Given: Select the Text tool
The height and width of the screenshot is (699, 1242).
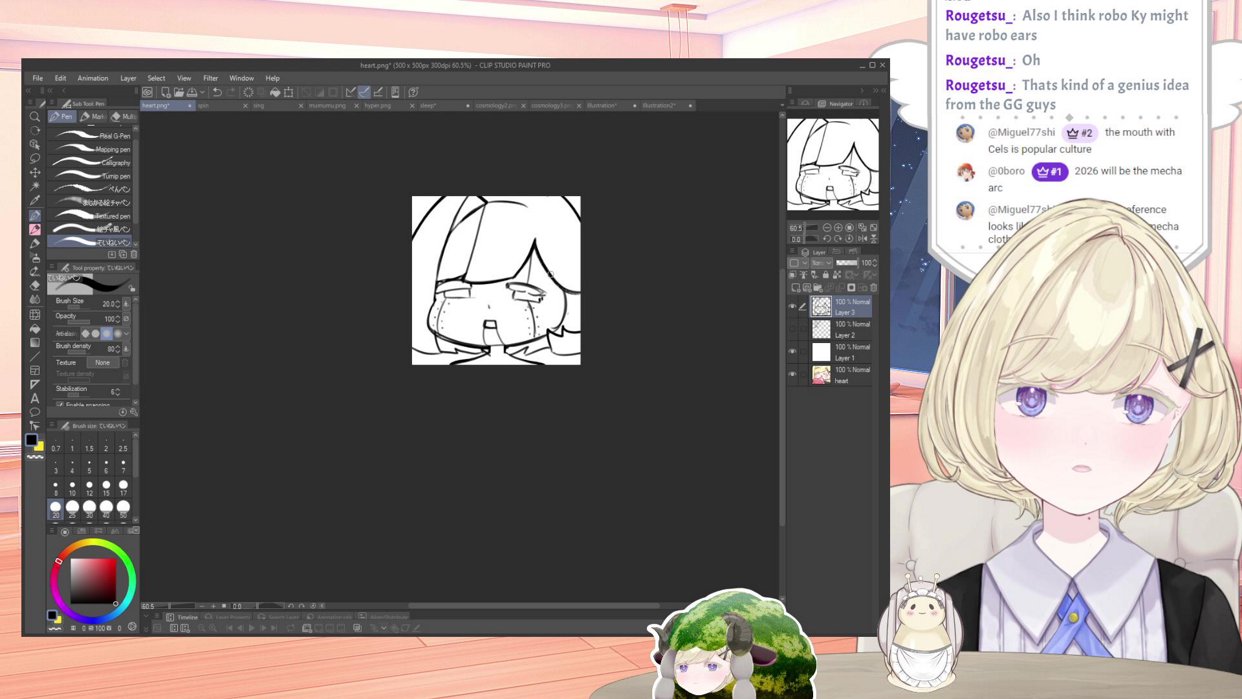Looking at the screenshot, I should pyautogui.click(x=34, y=398).
